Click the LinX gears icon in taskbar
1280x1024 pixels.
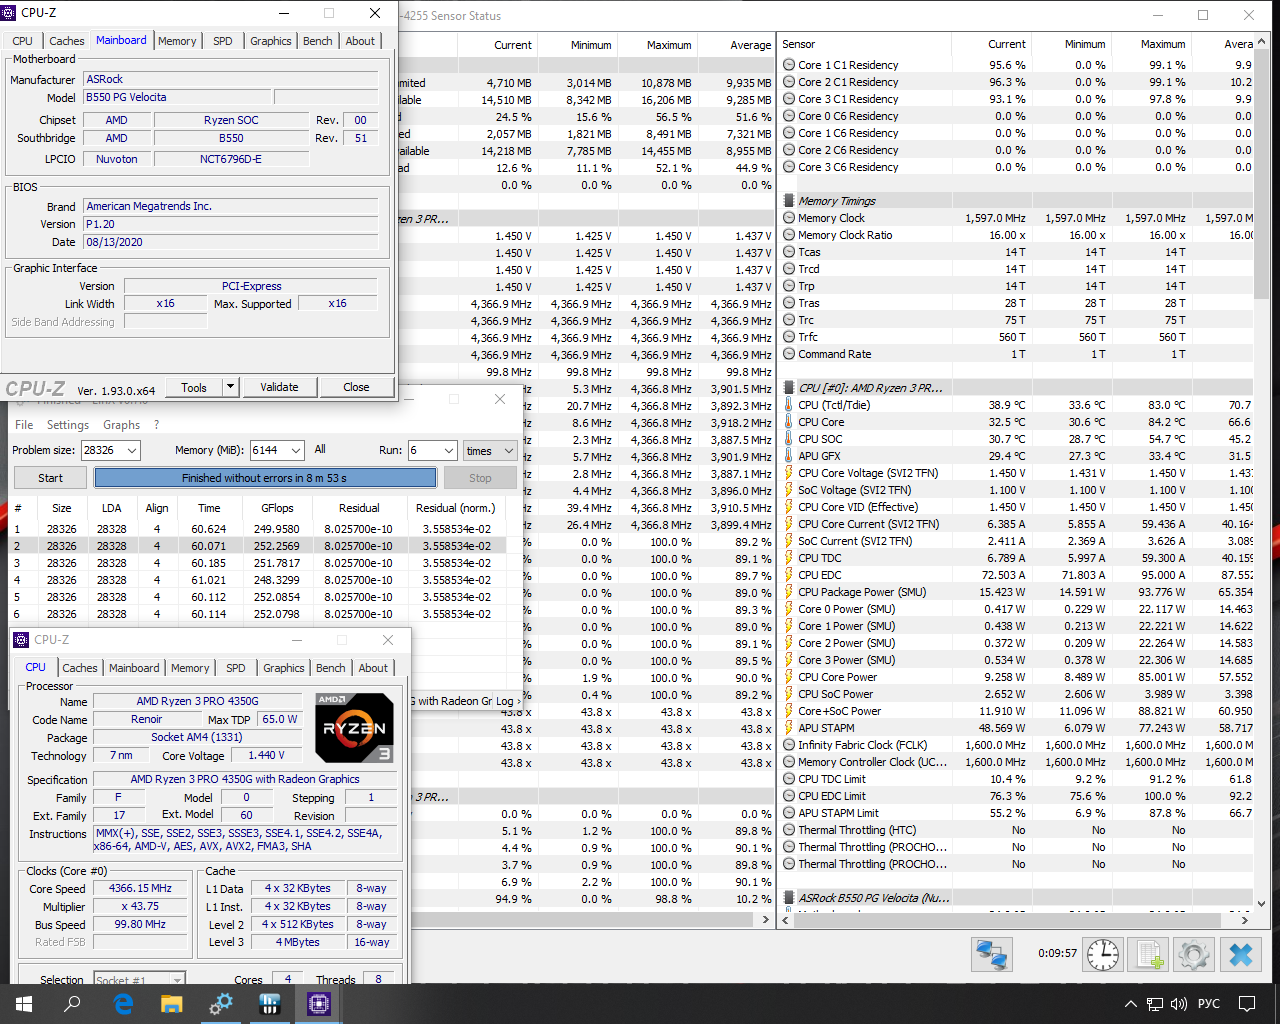point(221,1004)
